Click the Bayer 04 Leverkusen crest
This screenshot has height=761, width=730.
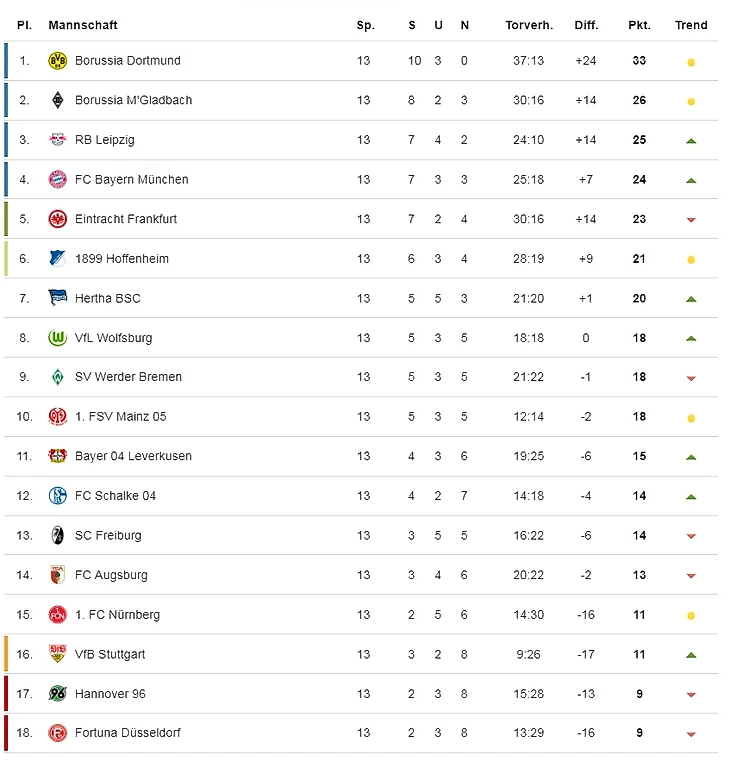pyautogui.click(x=57, y=456)
